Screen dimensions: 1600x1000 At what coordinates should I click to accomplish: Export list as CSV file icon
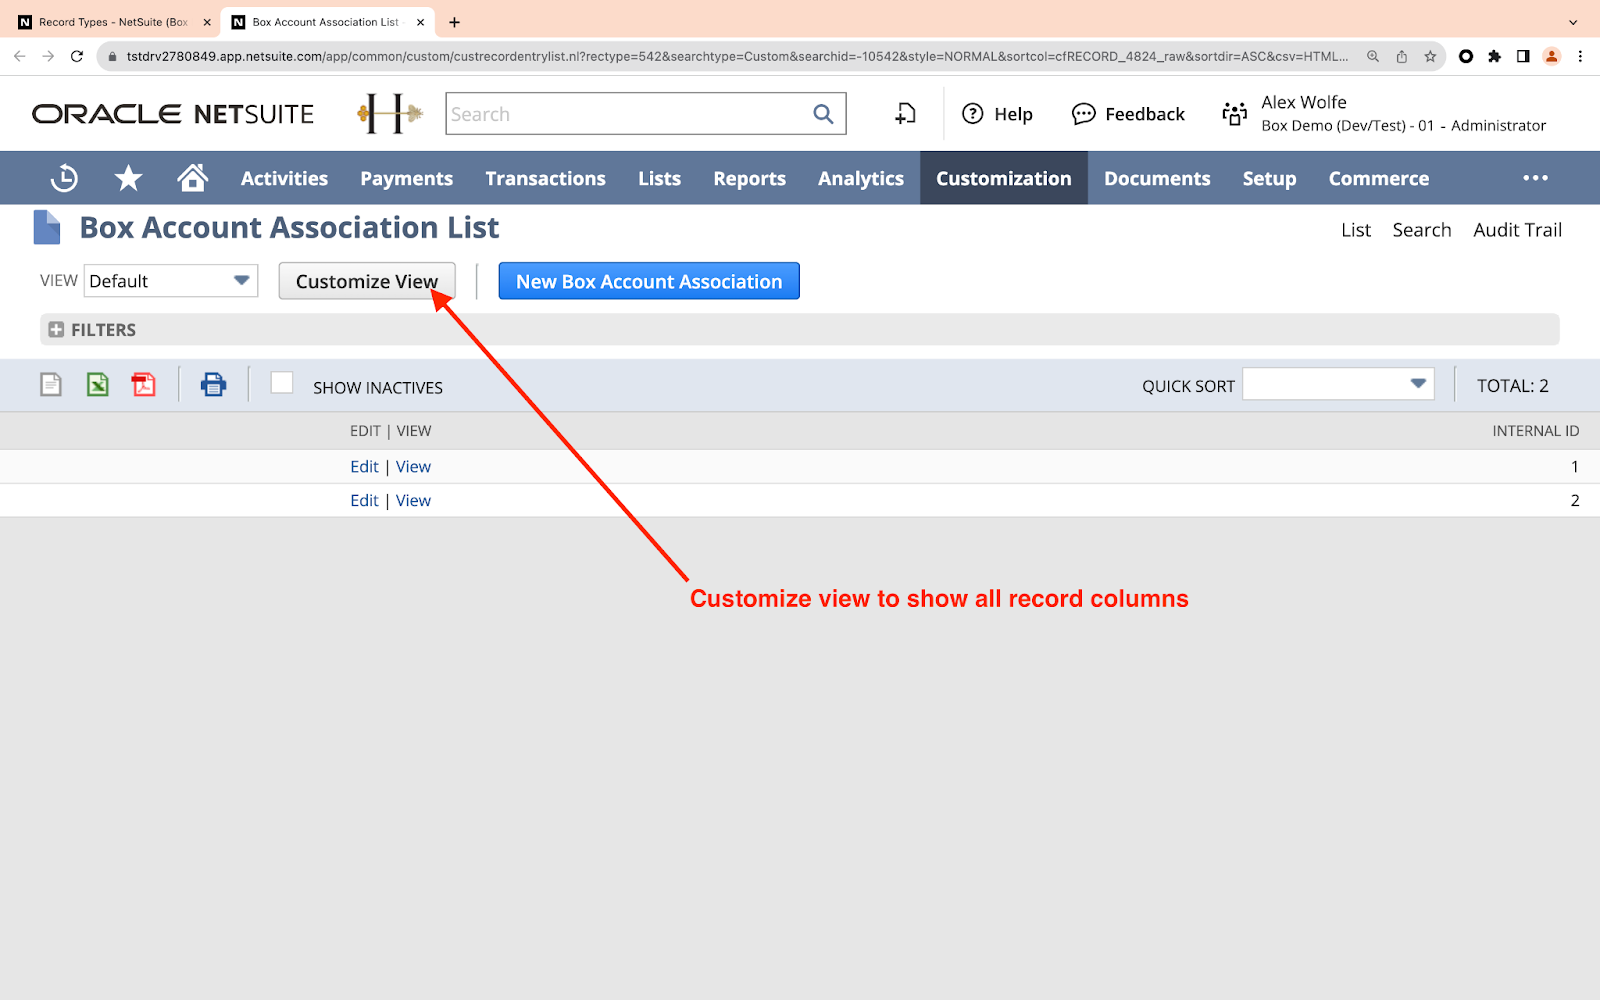pos(51,385)
